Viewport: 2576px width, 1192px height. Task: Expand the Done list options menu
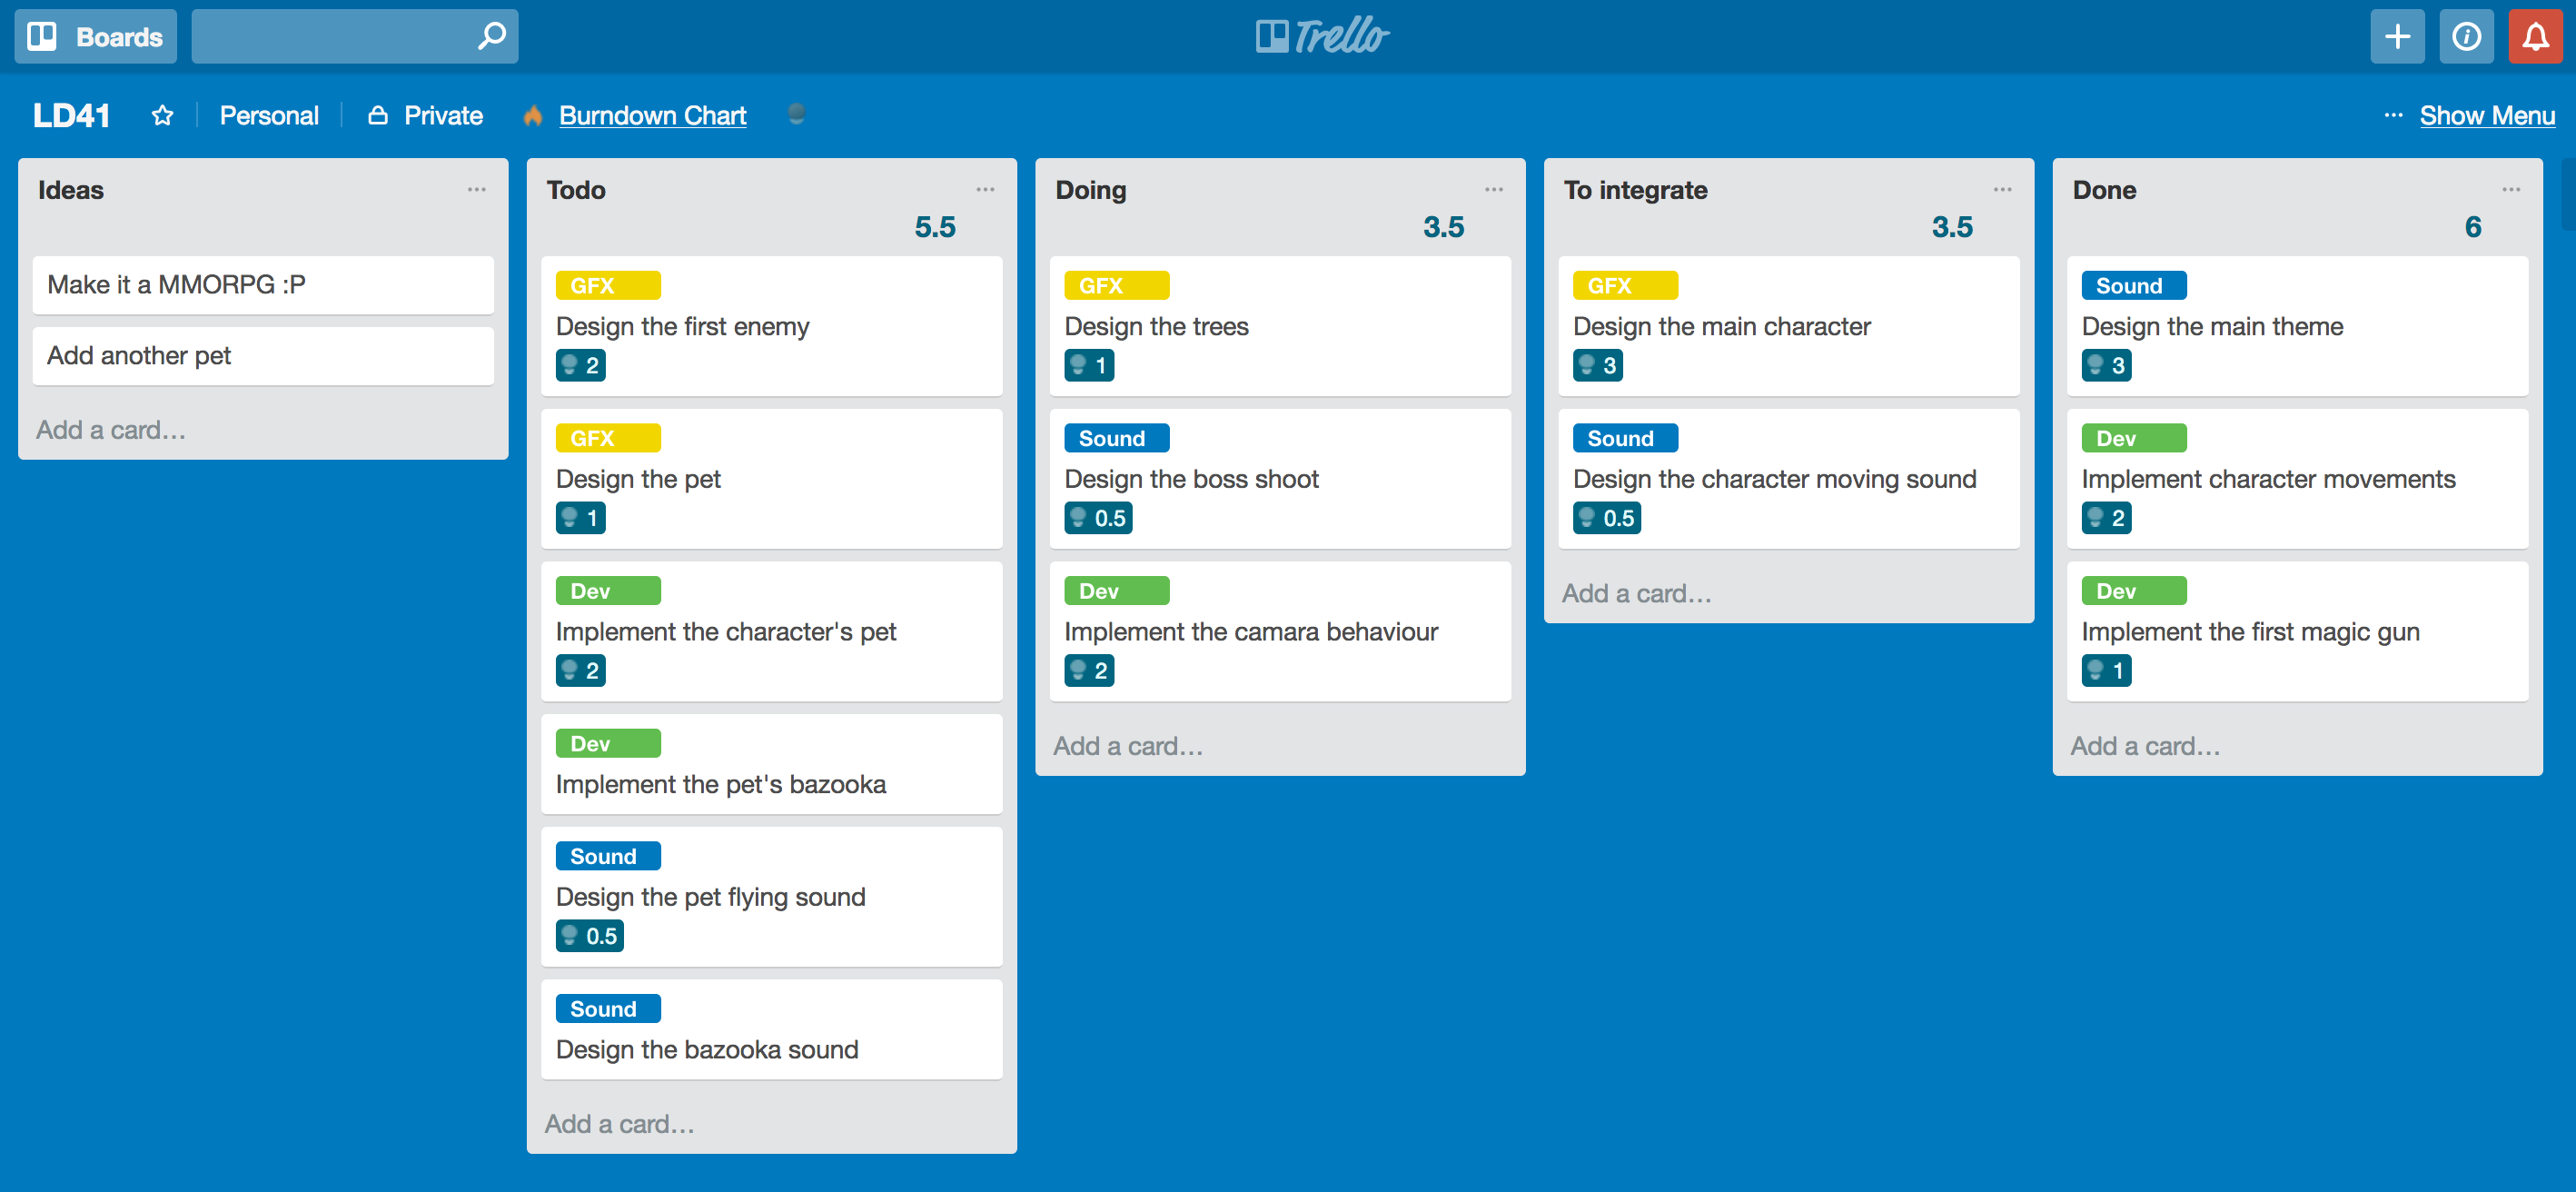tap(2511, 189)
